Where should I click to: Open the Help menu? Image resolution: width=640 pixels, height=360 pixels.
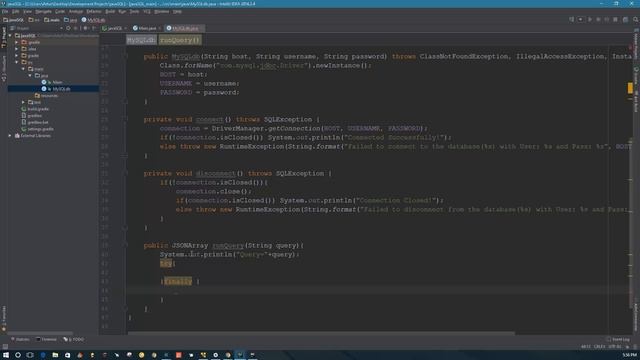pyautogui.click(x=177, y=12)
